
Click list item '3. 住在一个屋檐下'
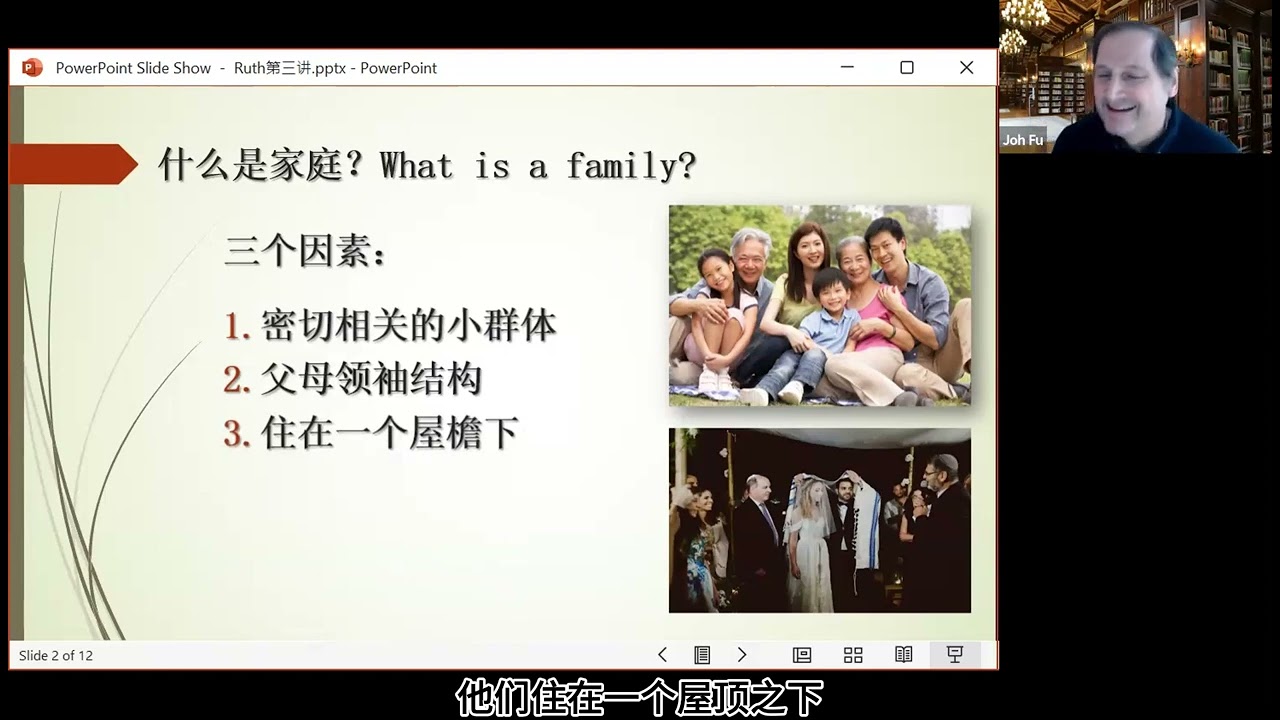(x=371, y=433)
